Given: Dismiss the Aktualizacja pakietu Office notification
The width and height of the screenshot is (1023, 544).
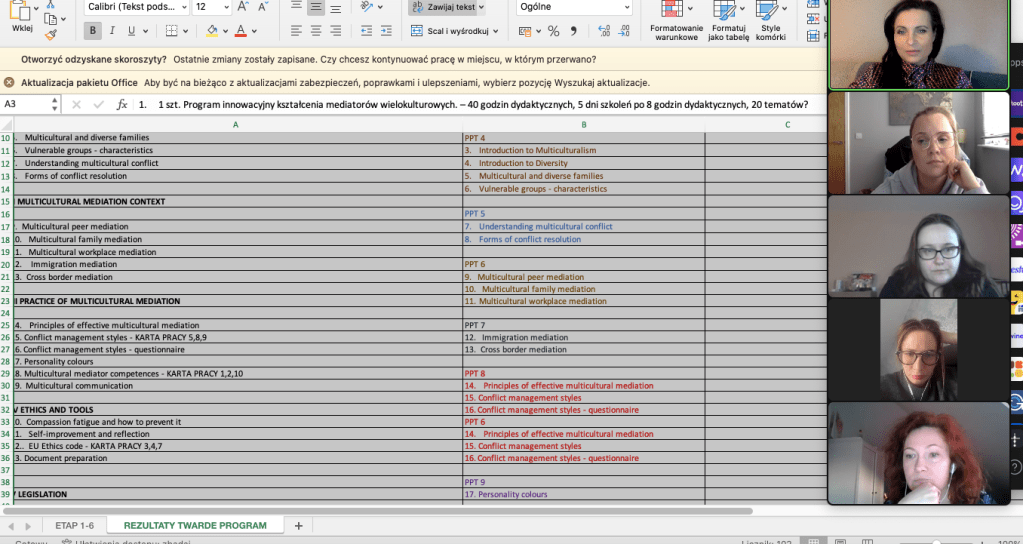Looking at the screenshot, I should 9,82.
